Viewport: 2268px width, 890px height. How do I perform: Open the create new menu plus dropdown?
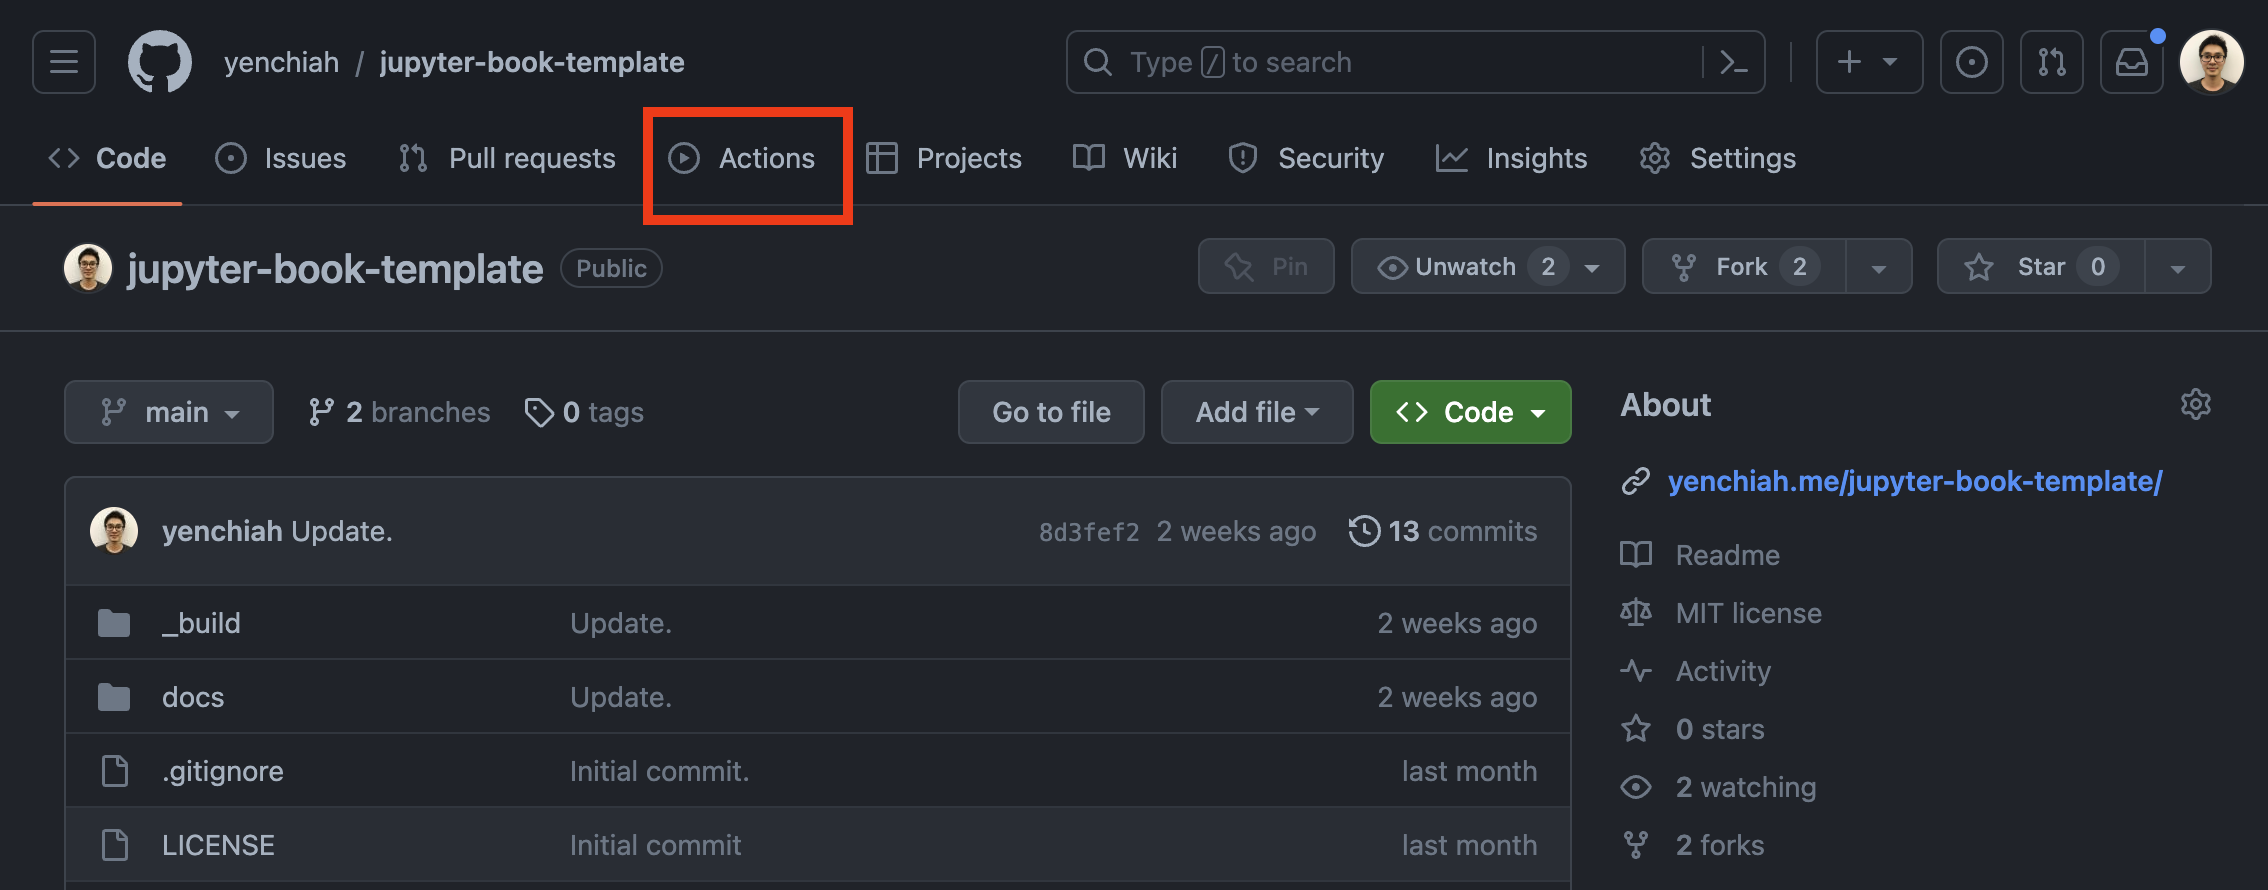pyautogui.click(x=1868, y=61)
